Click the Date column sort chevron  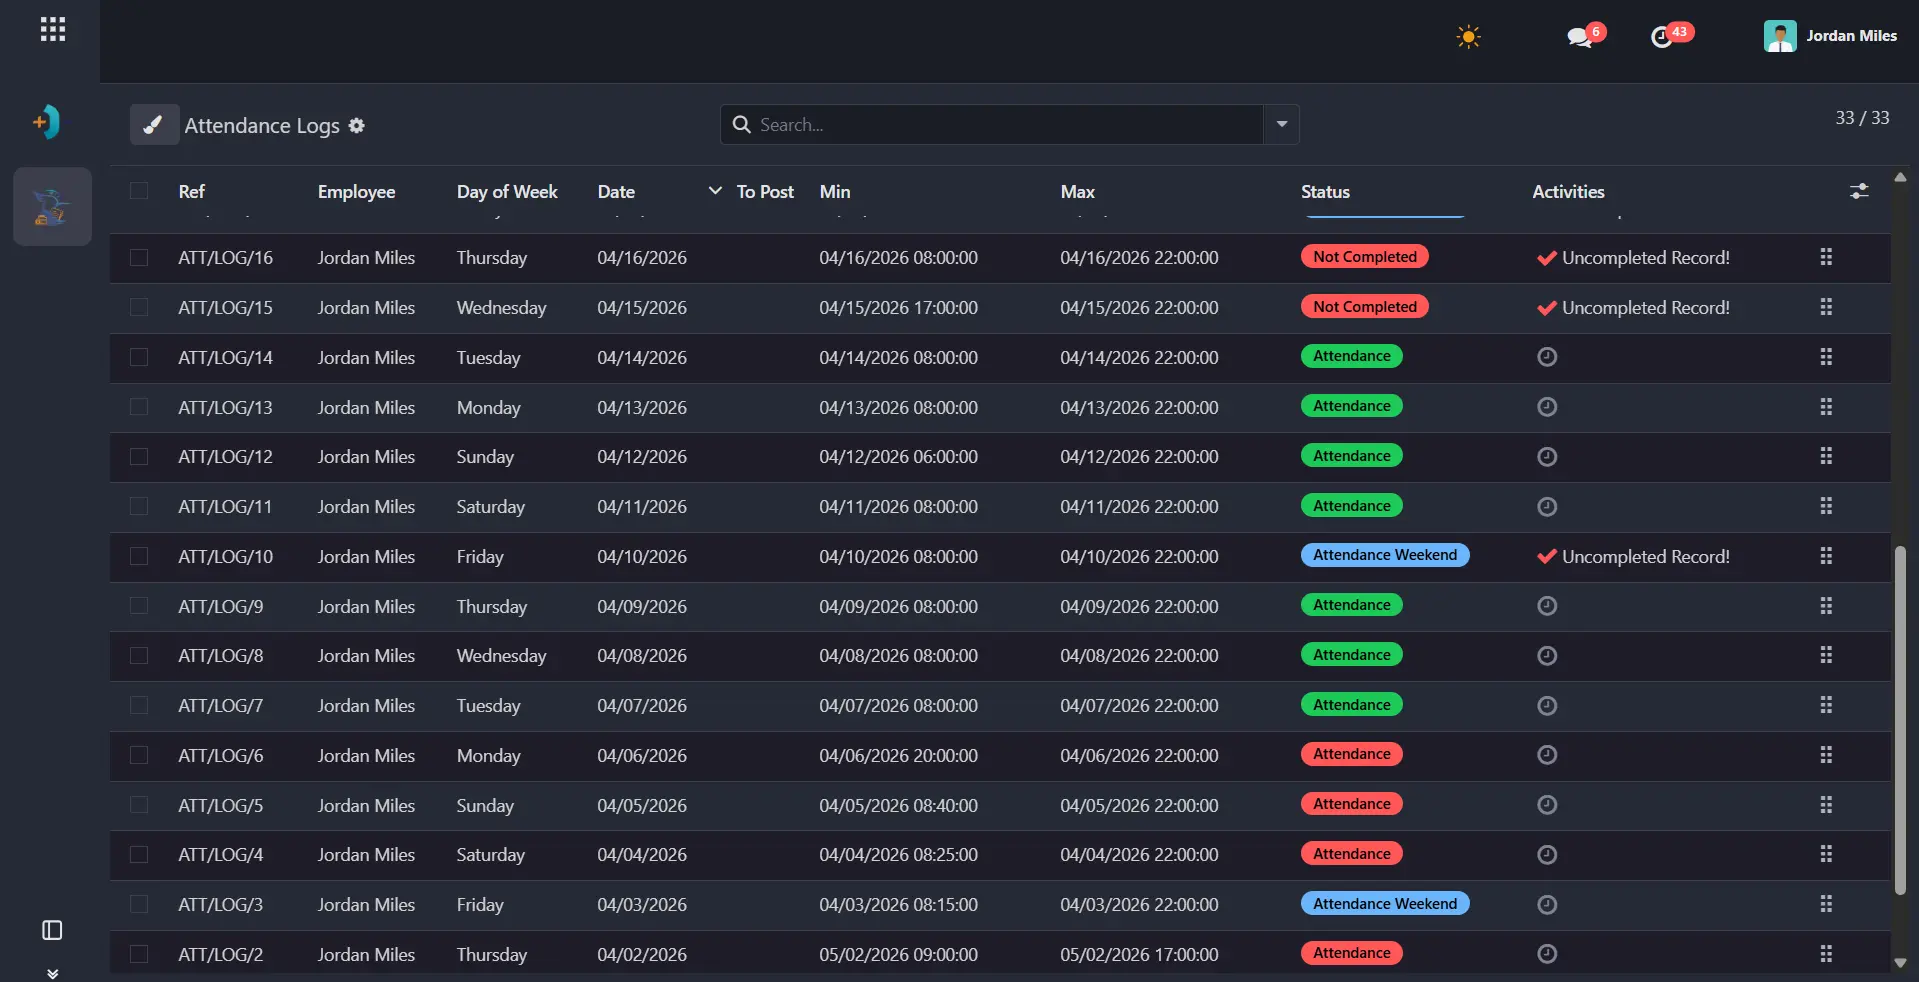[x=715, y=191]
